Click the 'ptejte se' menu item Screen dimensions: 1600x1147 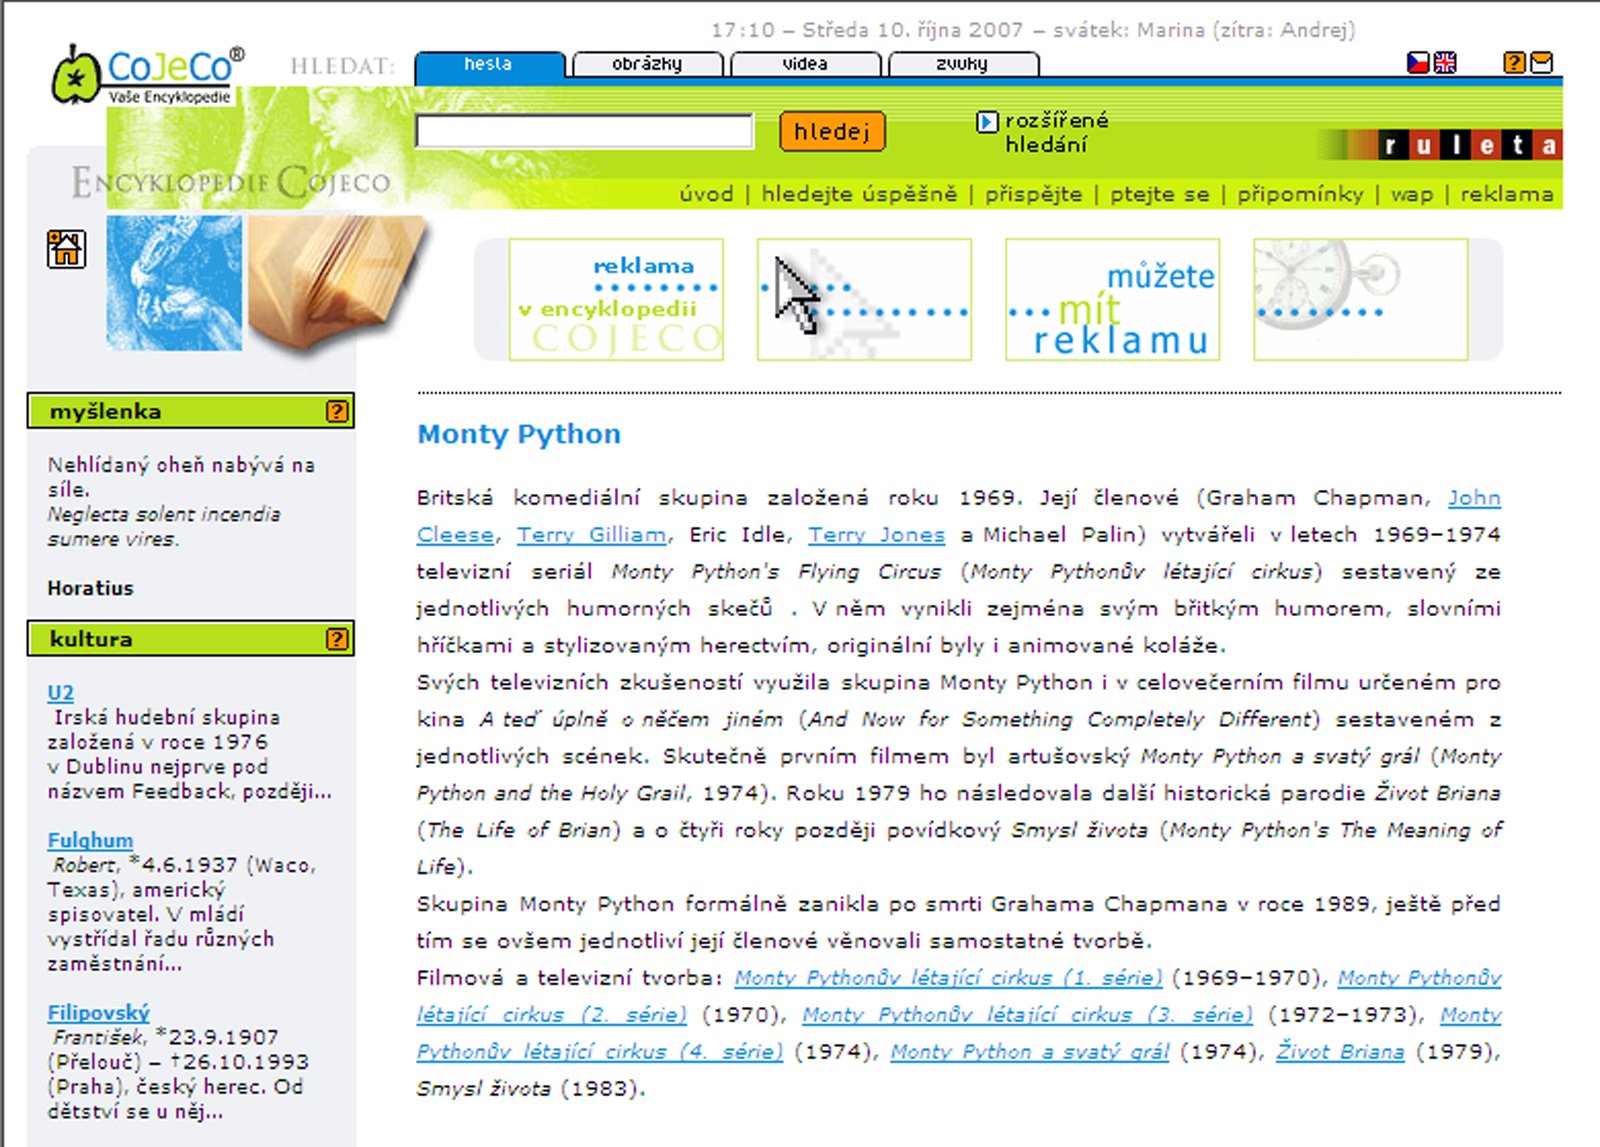point(1159,194)
